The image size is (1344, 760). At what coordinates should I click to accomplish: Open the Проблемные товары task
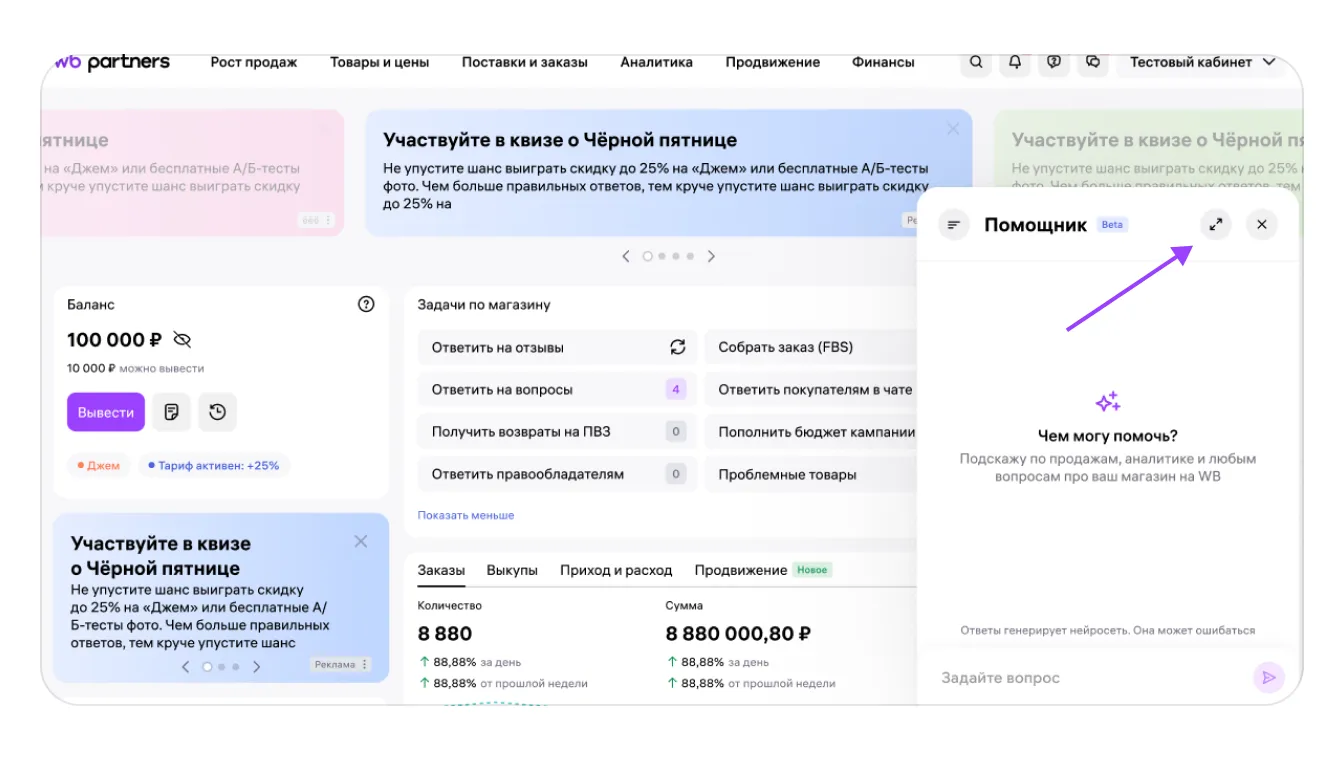(x=811, y=474)
